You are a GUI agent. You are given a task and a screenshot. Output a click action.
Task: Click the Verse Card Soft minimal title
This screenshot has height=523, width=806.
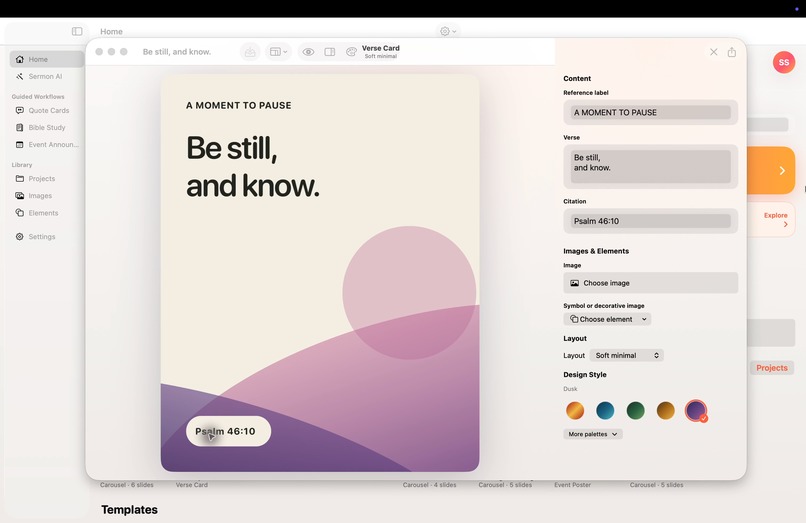pos(381,51)
